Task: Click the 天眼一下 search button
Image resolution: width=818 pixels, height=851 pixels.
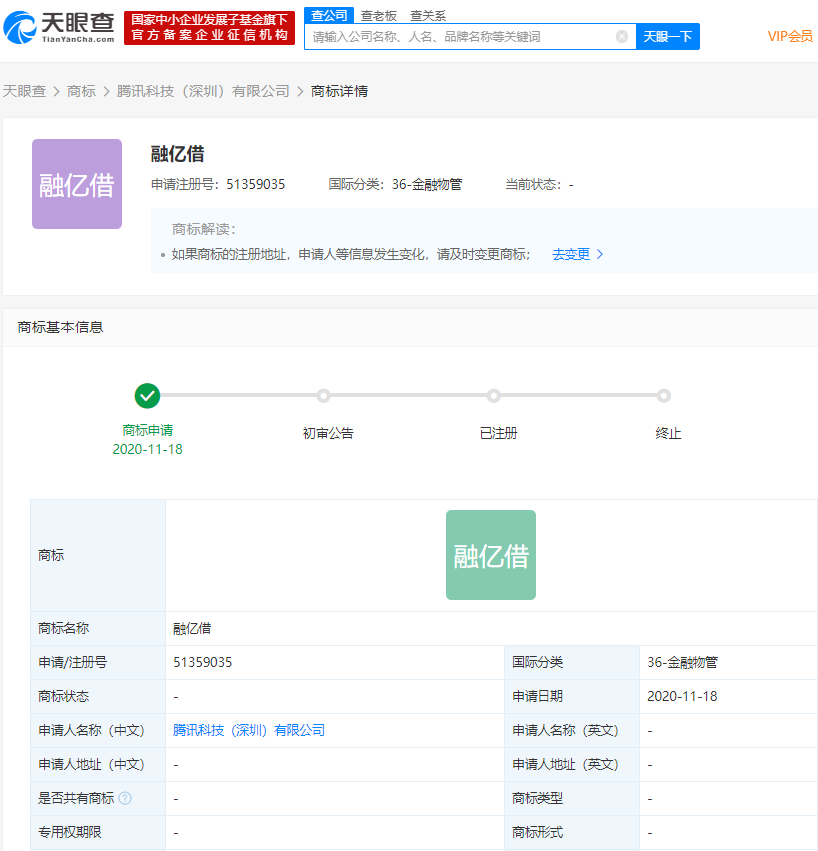Action: [667, 36]
